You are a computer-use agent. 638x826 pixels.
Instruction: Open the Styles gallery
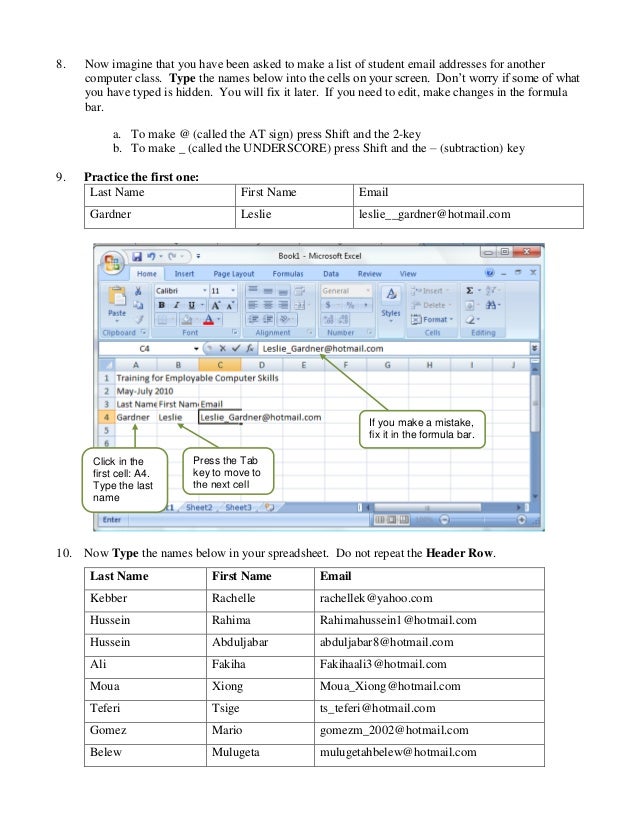coord(391,303)
